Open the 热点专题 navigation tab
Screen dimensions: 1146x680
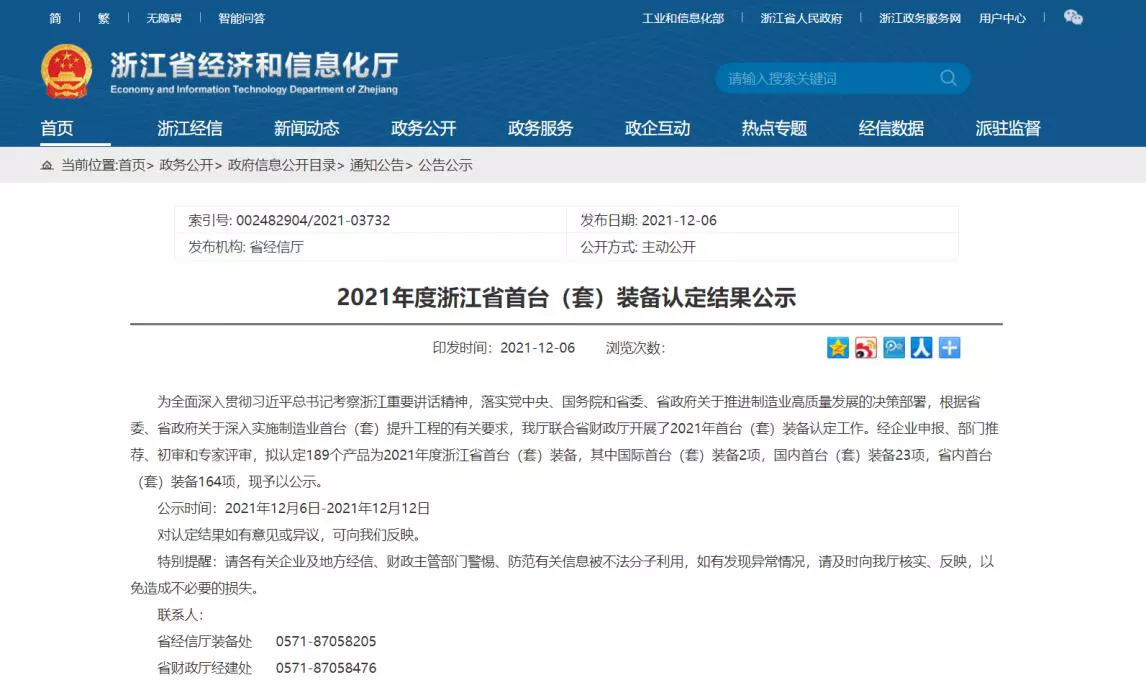[774, 128]
